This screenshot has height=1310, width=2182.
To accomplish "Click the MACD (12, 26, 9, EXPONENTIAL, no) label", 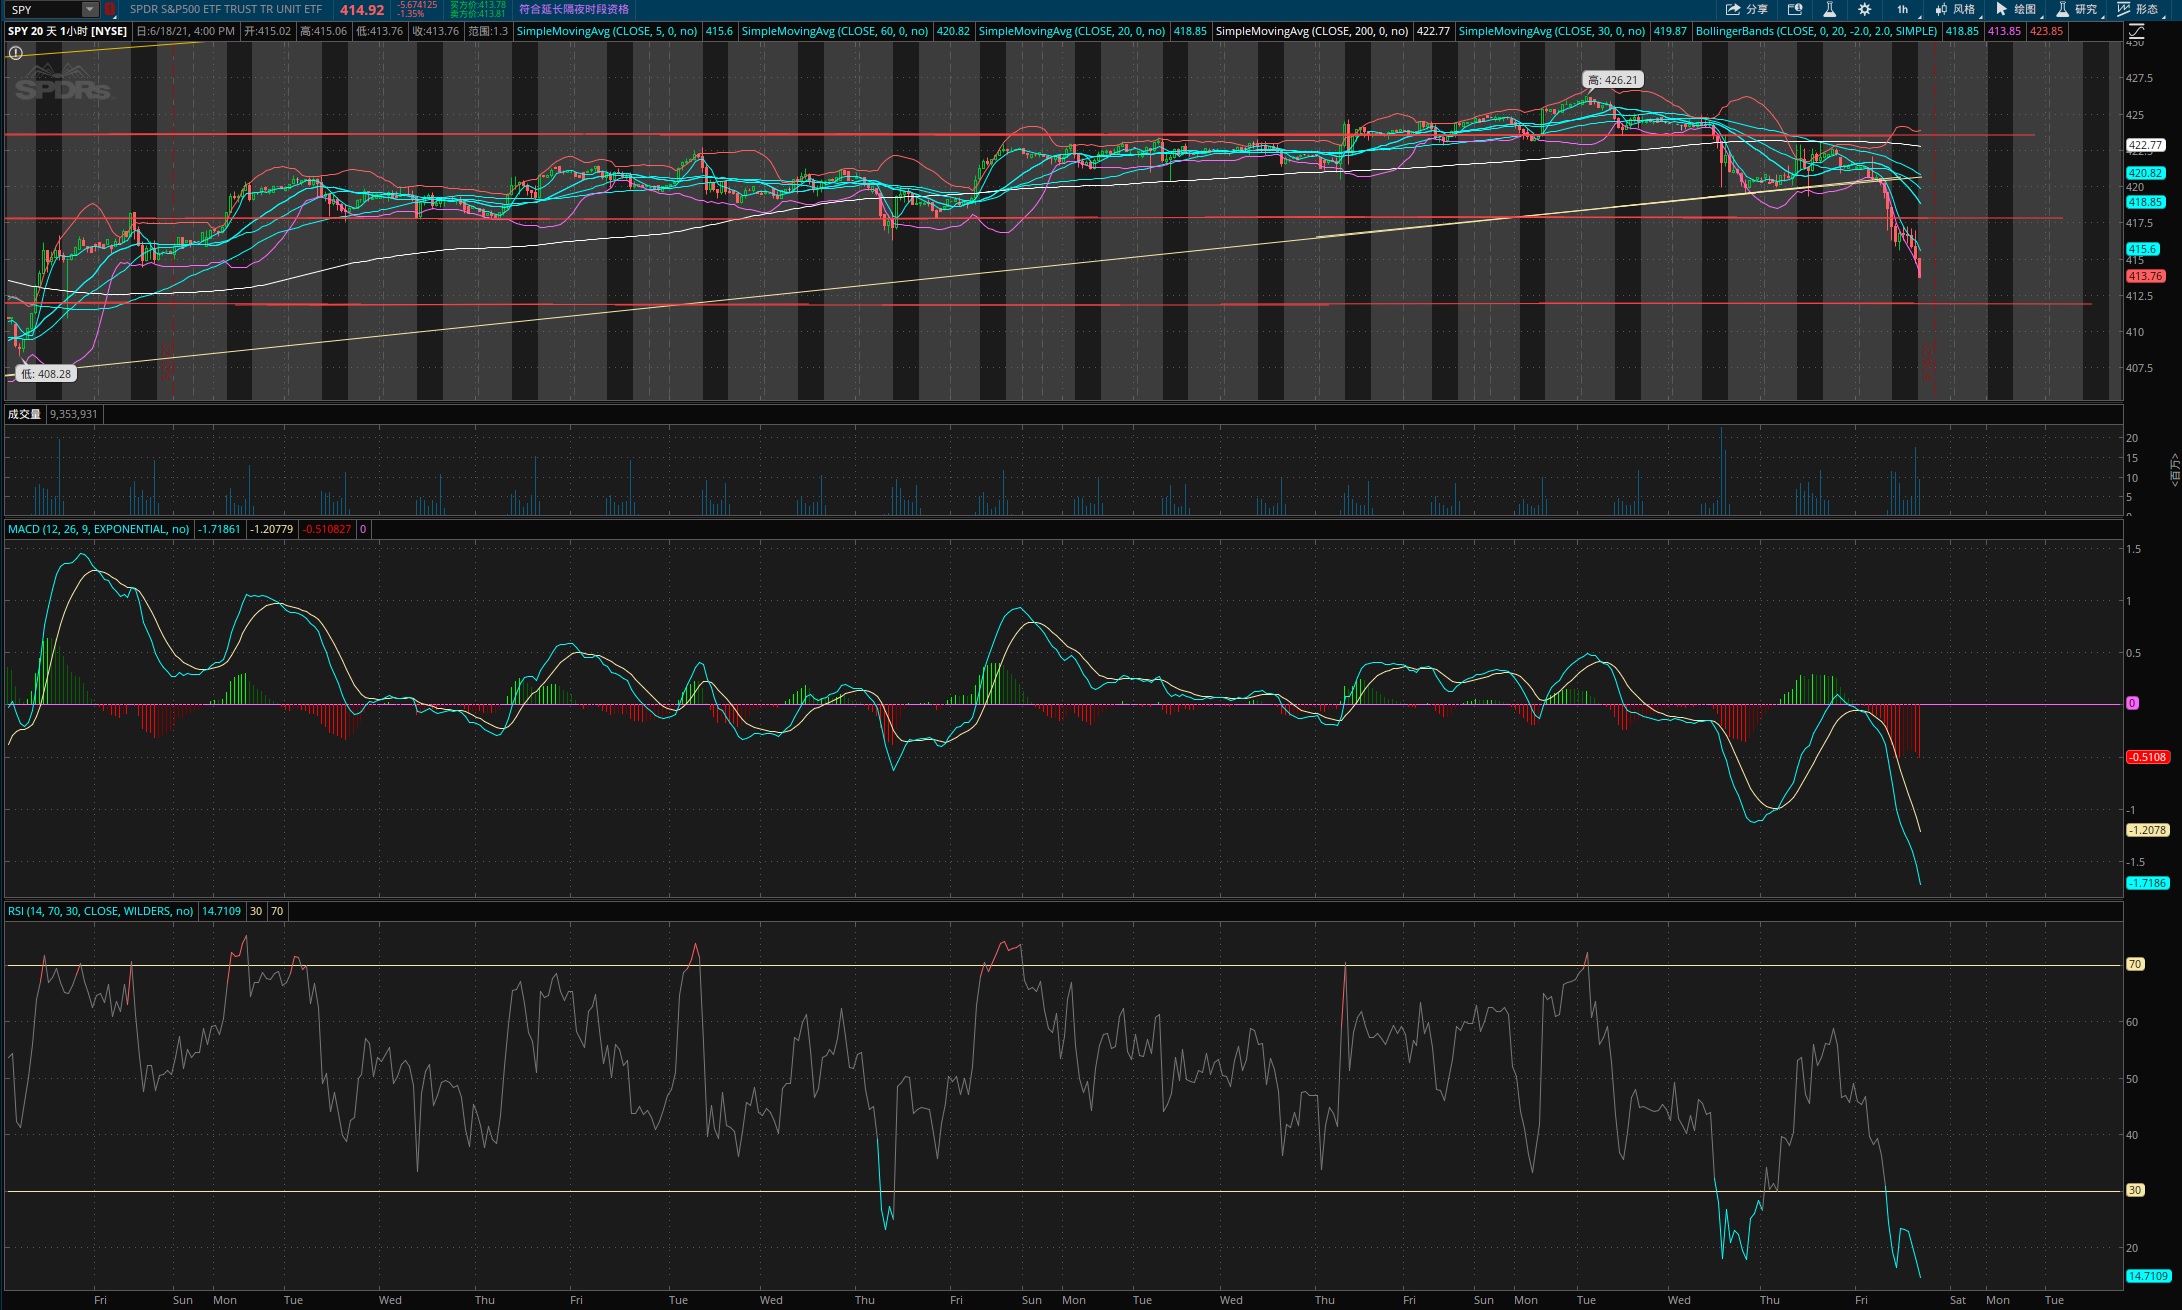I will (98, 529).
